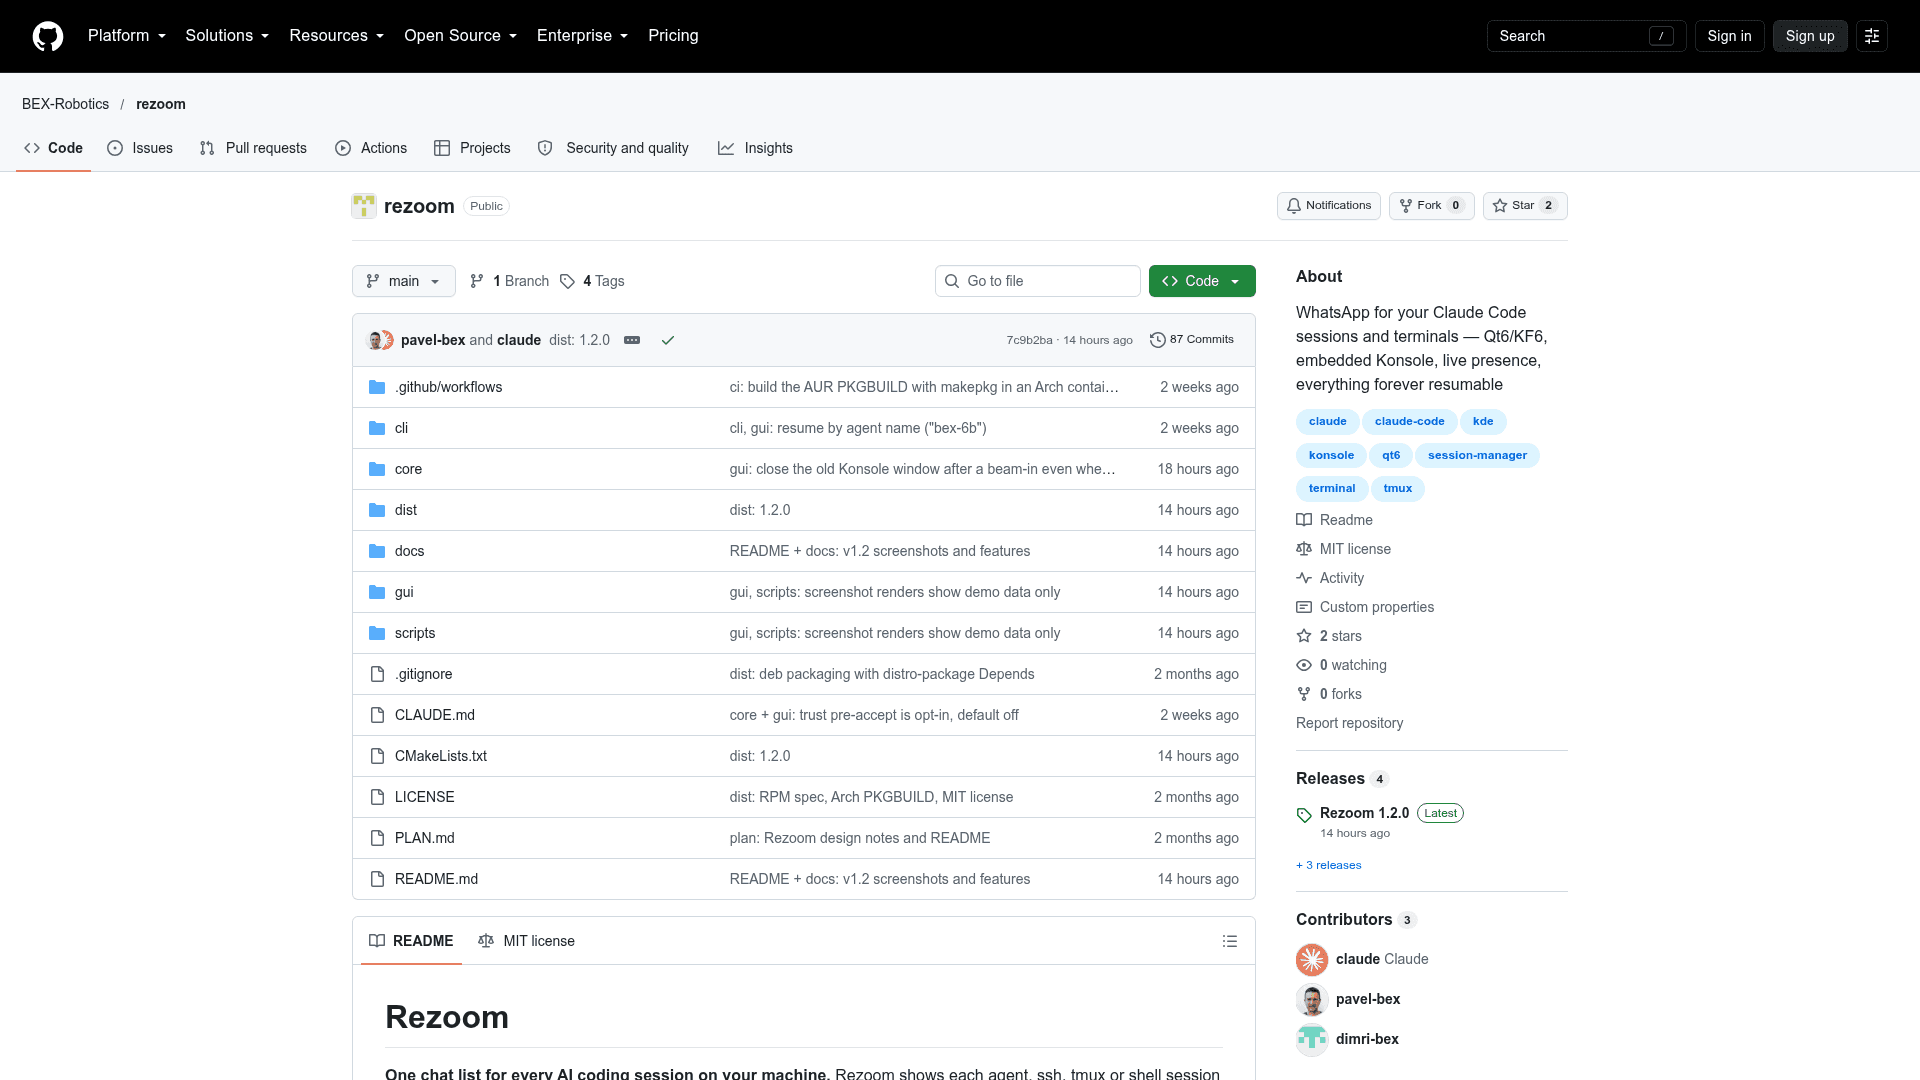
Task: Open contributor dimri-bex profile
Action: click(x=1367, y=1039)
